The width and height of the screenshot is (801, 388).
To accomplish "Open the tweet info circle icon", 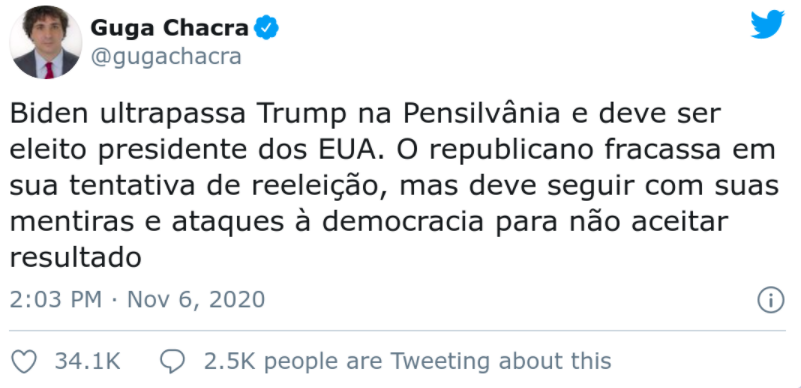I will [770, 300].
